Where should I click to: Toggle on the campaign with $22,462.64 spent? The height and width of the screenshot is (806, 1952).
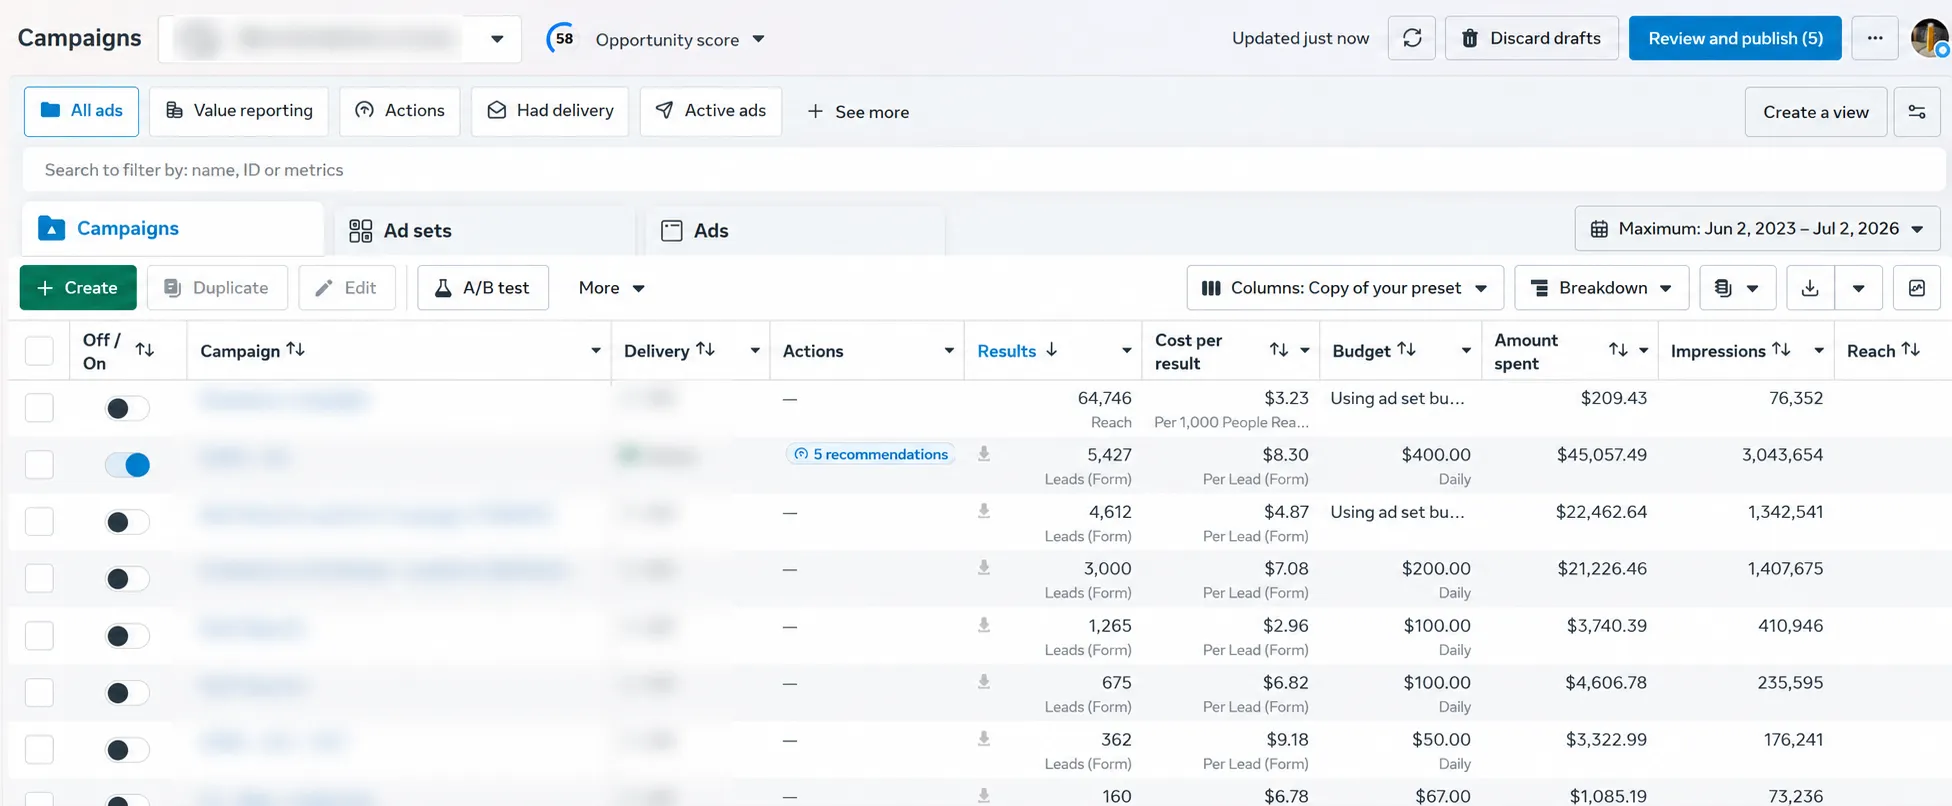click(x=127, y=522)
